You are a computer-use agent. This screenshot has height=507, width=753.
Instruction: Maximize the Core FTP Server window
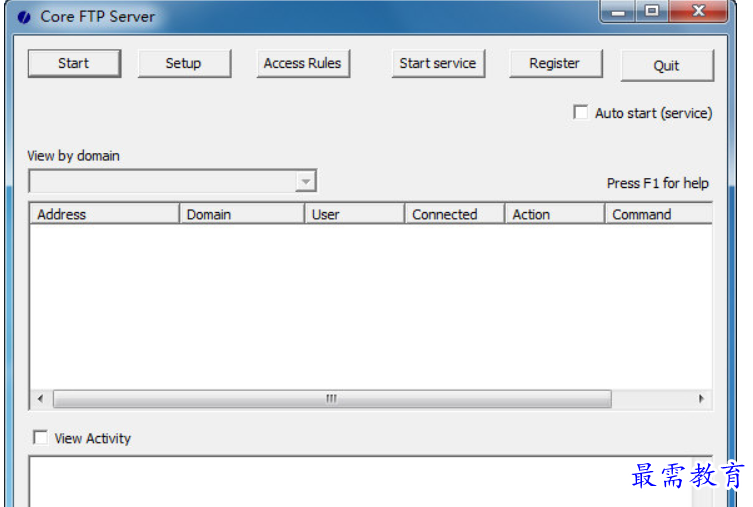[x=652, y=11]
